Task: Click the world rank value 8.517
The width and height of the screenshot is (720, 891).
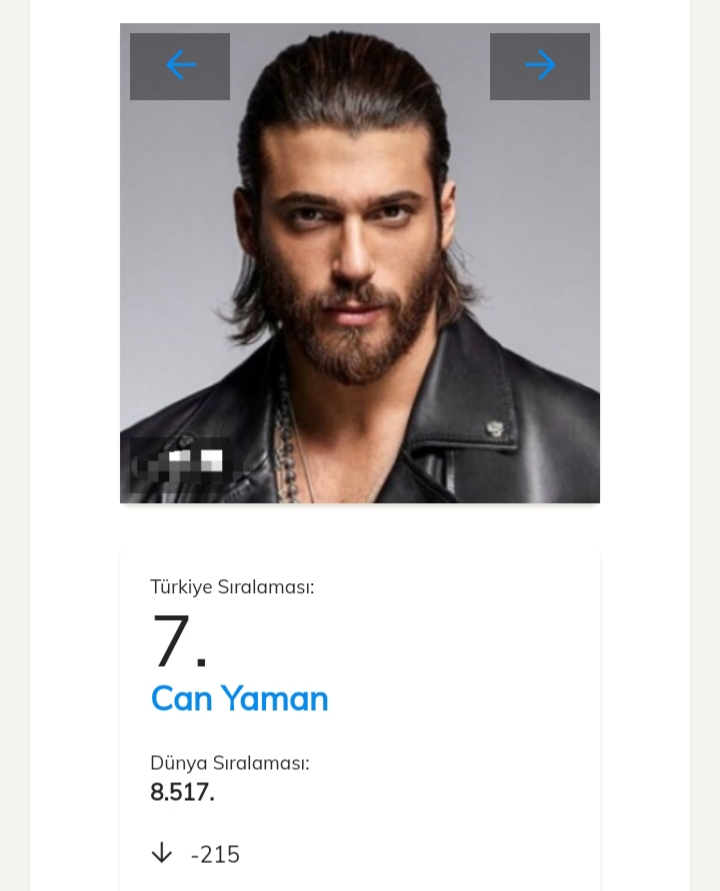Action: point(182,792)
